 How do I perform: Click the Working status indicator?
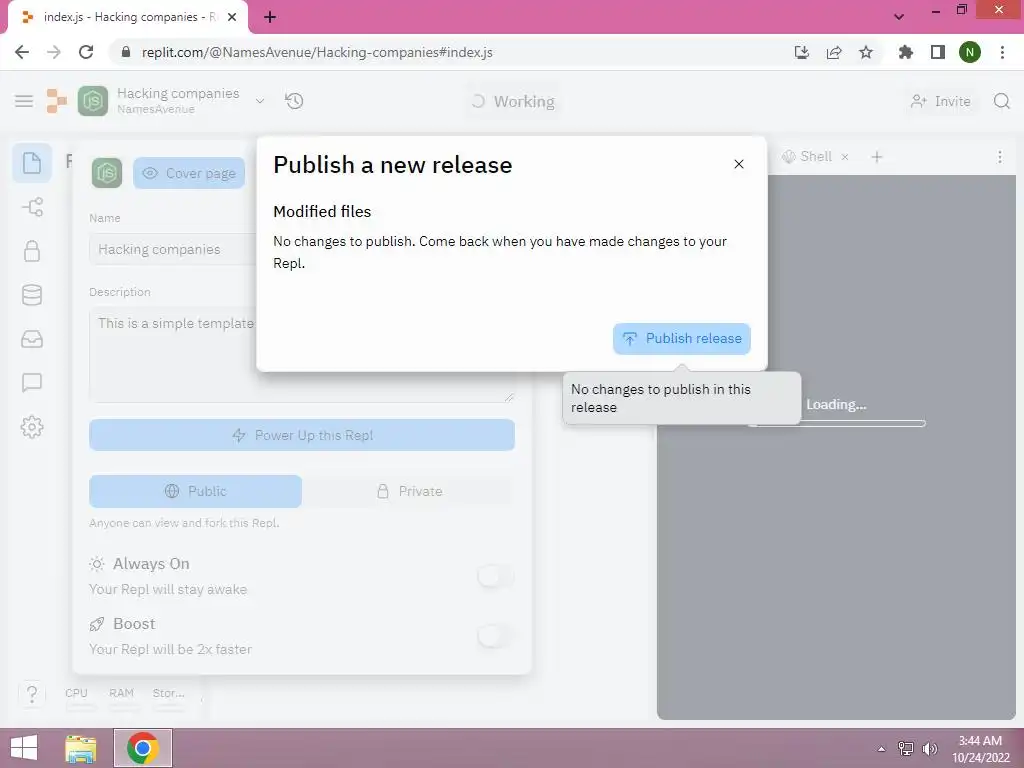coord(513,101)
